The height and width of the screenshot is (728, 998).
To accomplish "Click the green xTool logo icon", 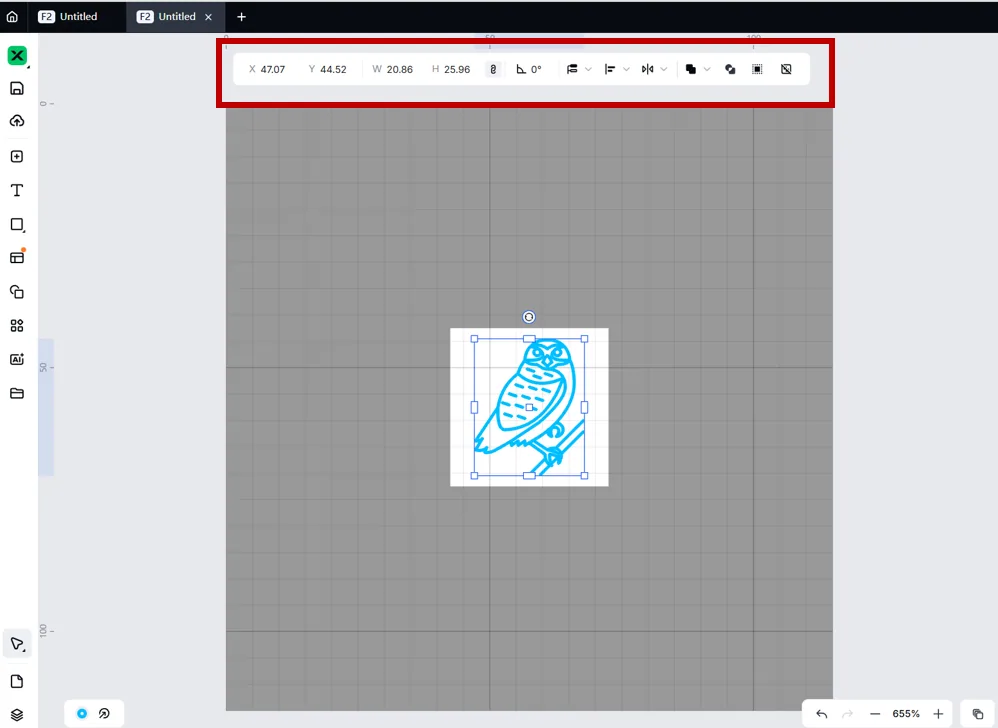I will [17, 55].
